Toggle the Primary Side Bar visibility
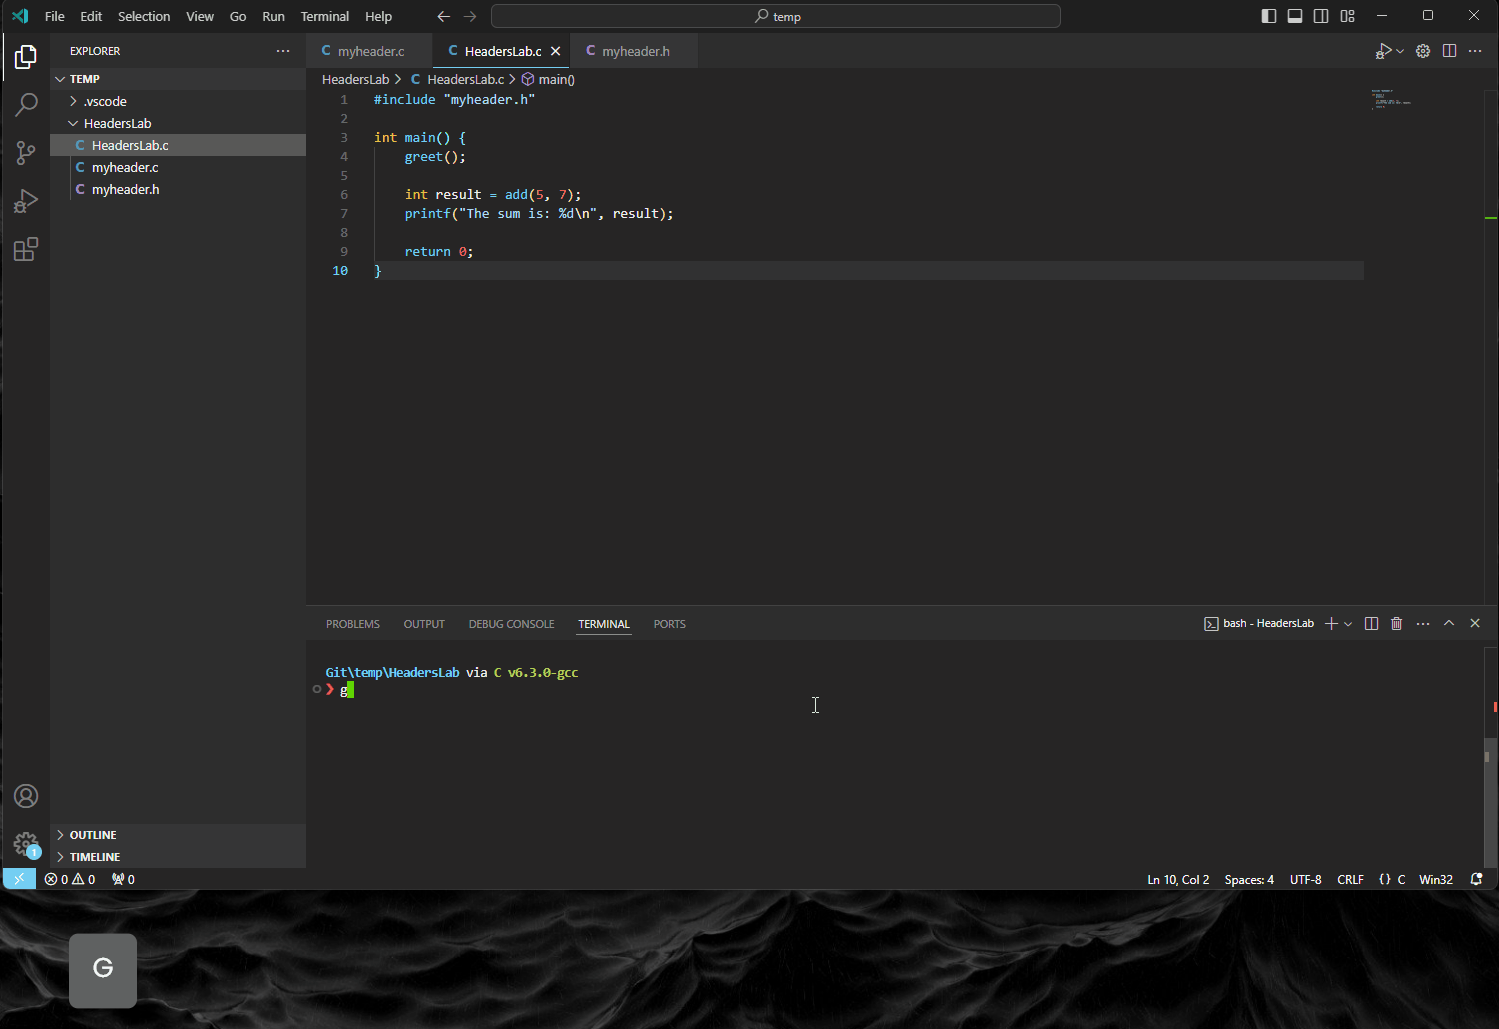 [1269, 16]
